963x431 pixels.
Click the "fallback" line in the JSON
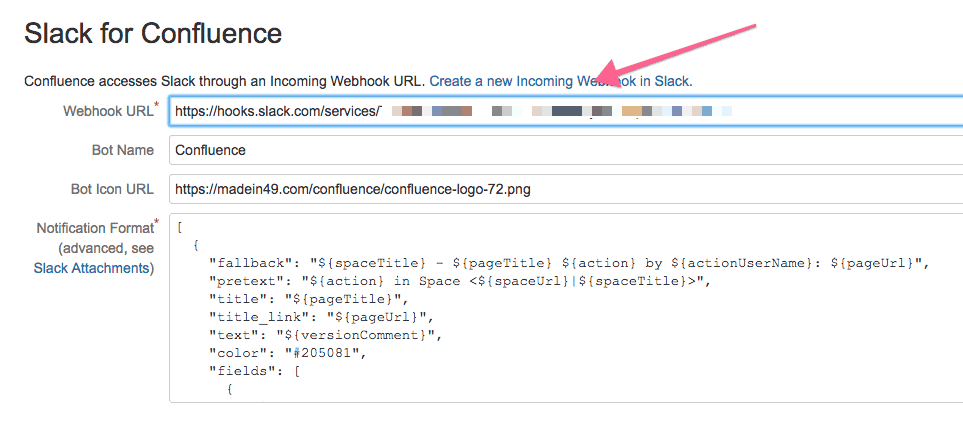click(x=571, y=263)
